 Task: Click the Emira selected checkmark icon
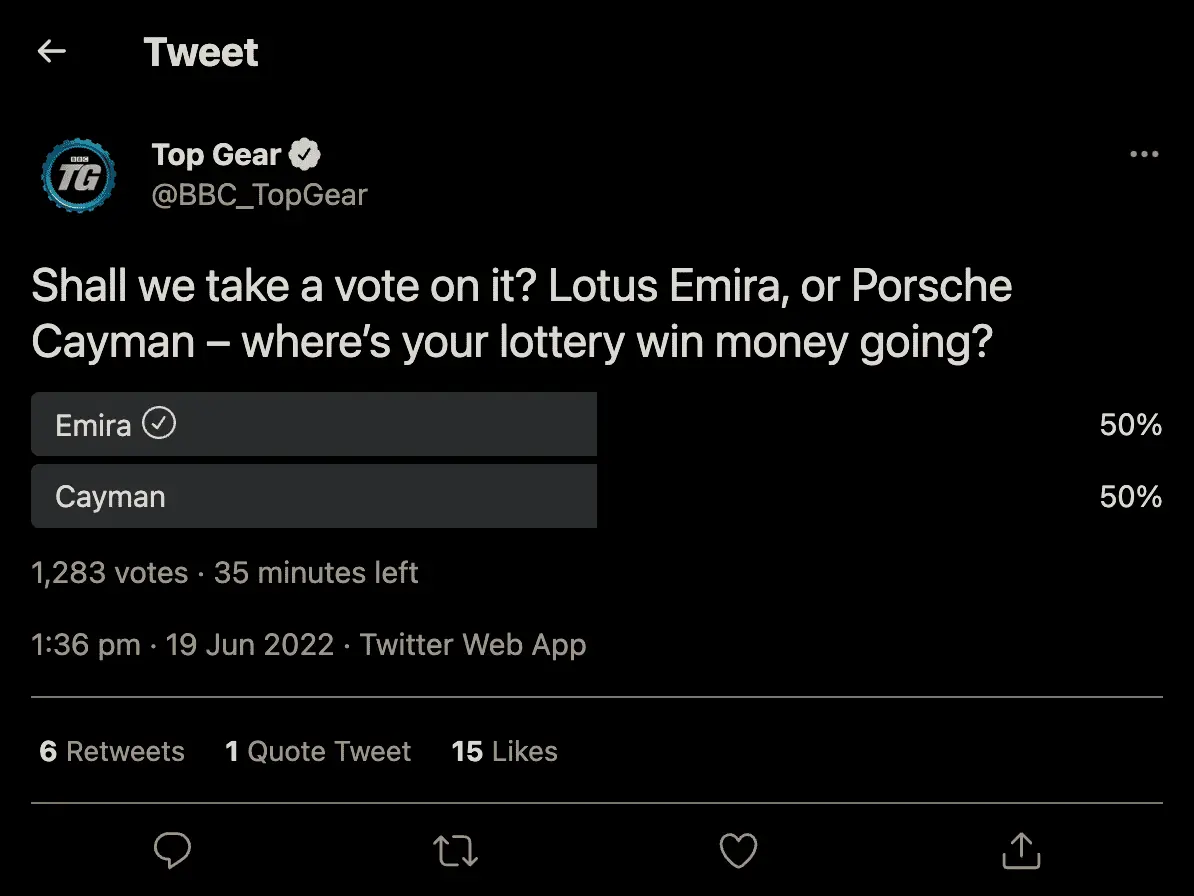coord(159,424)
